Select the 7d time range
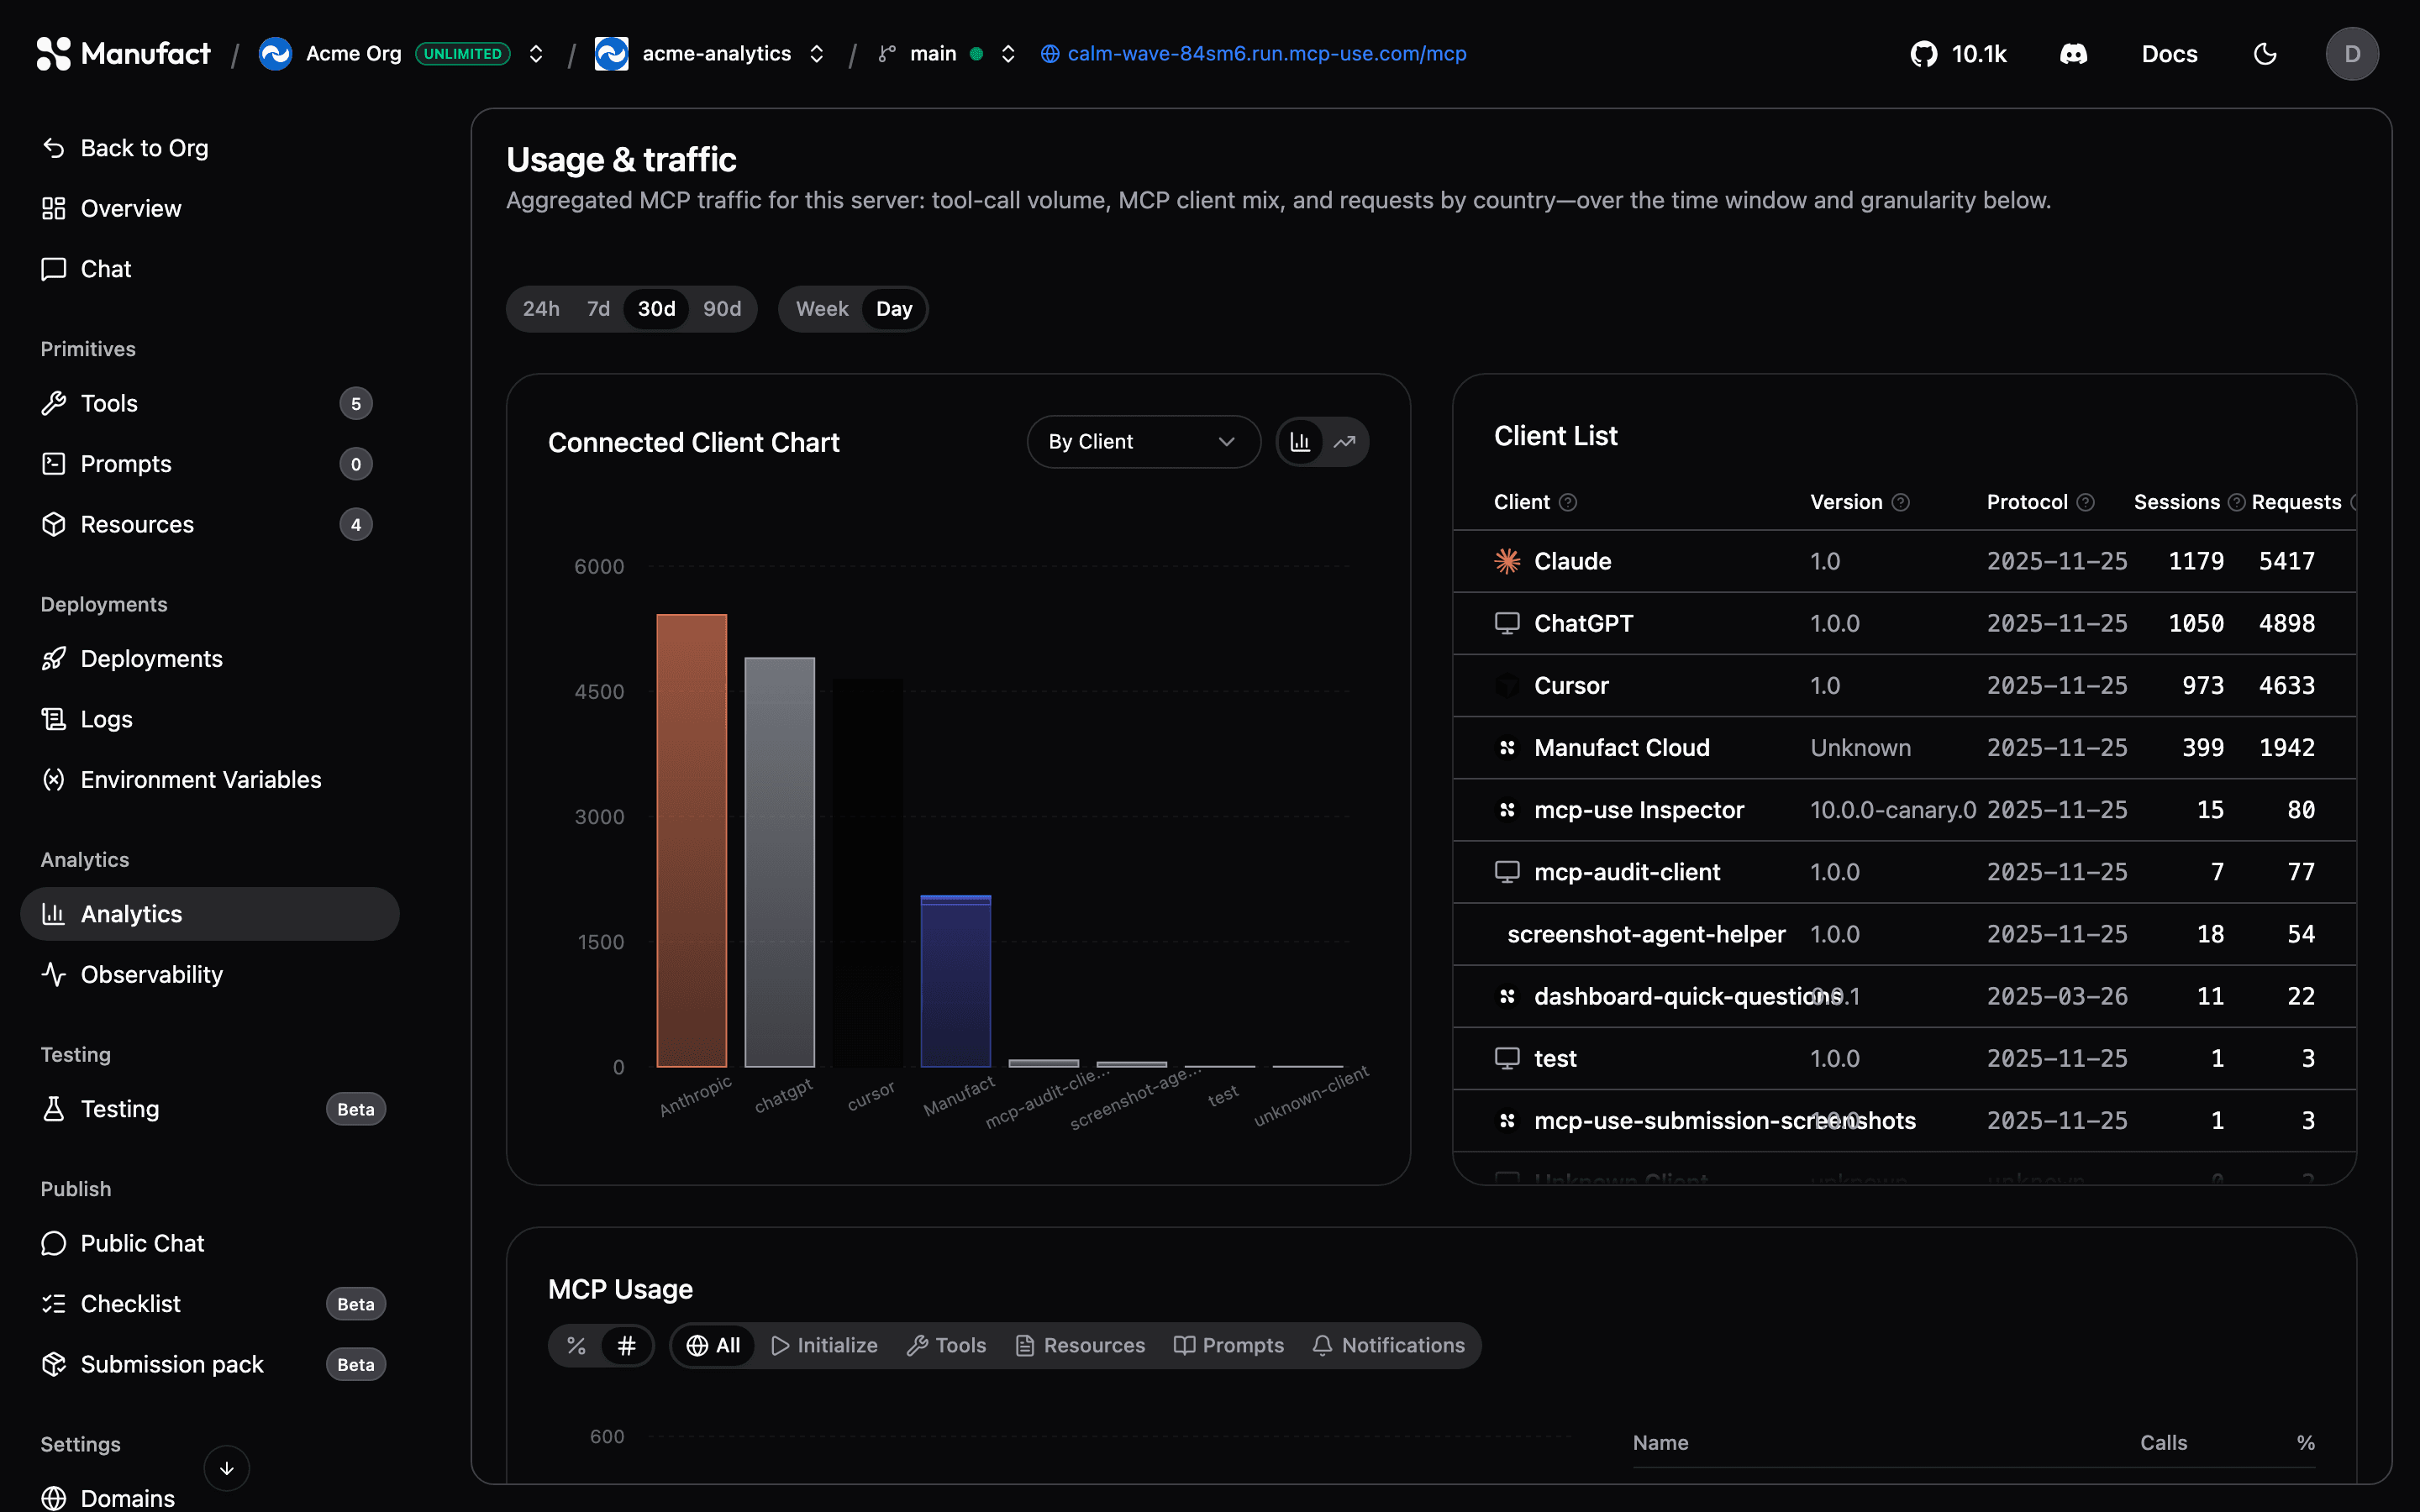The image size is (2420, 1512). pyautogui.click(x=598, y=309)
